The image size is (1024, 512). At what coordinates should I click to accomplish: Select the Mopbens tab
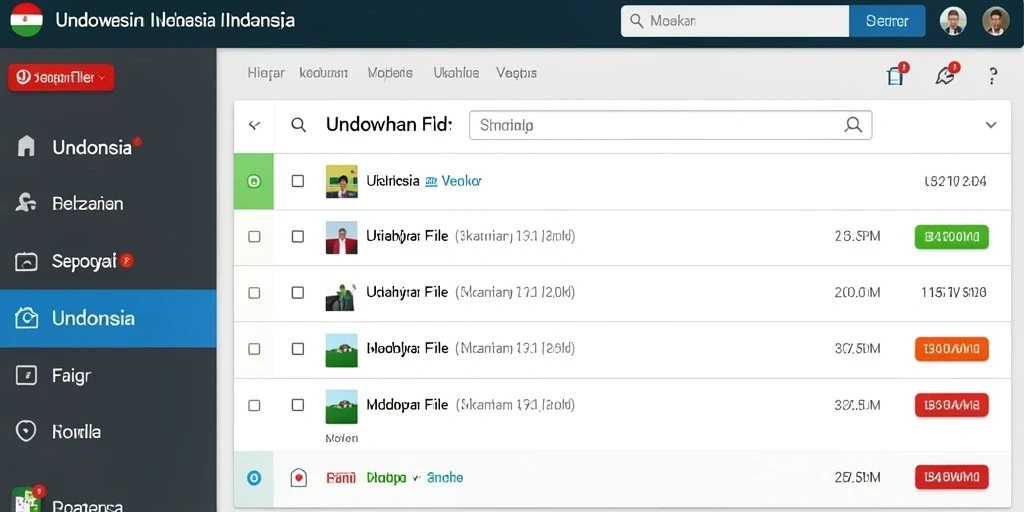390,72
